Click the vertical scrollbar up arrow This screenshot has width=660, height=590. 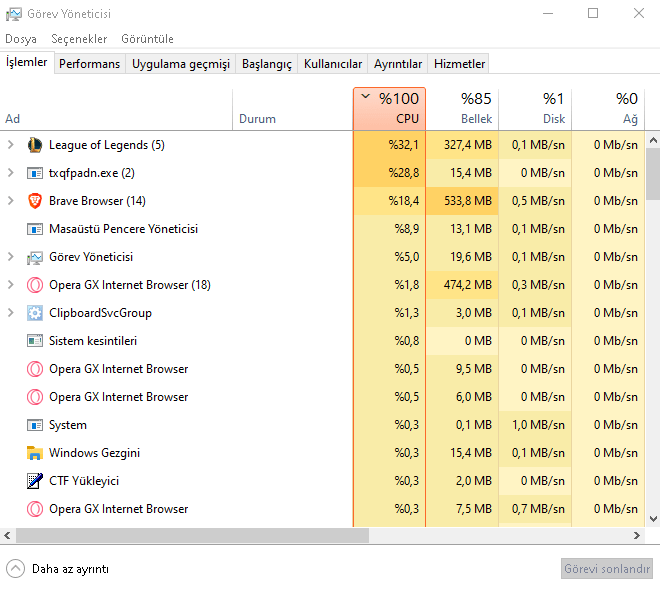pos(653,141)
